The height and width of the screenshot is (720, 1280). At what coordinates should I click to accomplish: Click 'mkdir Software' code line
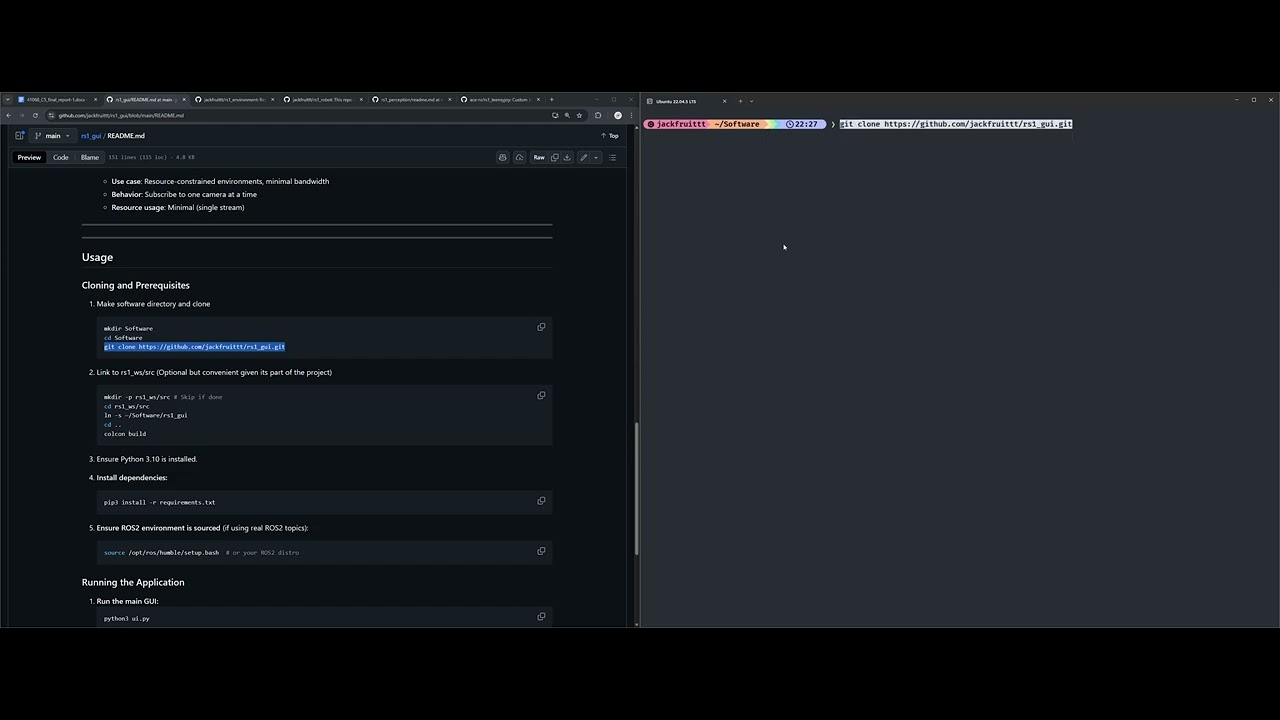[128, 328]
